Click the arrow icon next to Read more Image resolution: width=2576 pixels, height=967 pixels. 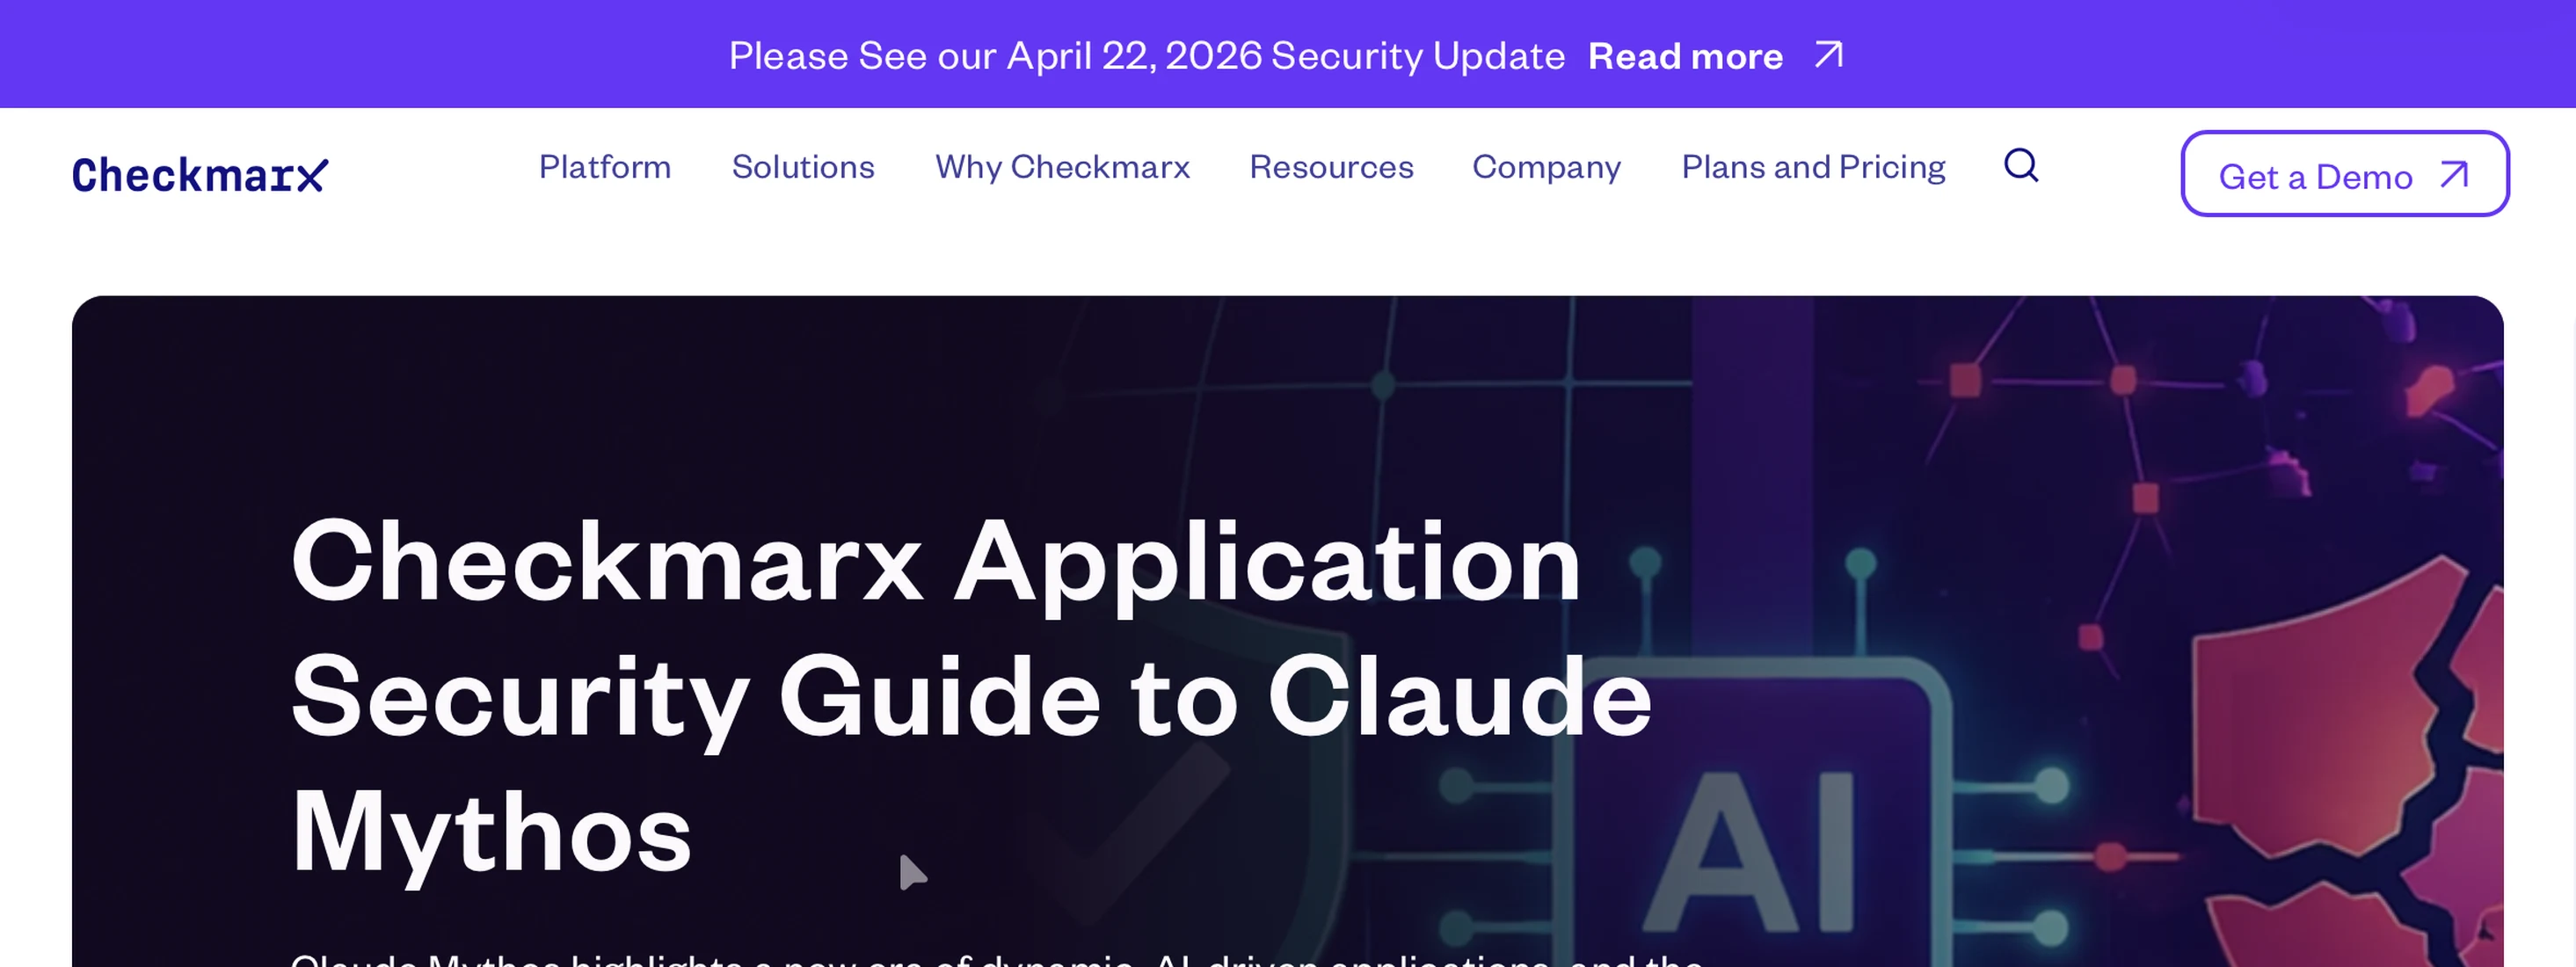coord(1829,55)
